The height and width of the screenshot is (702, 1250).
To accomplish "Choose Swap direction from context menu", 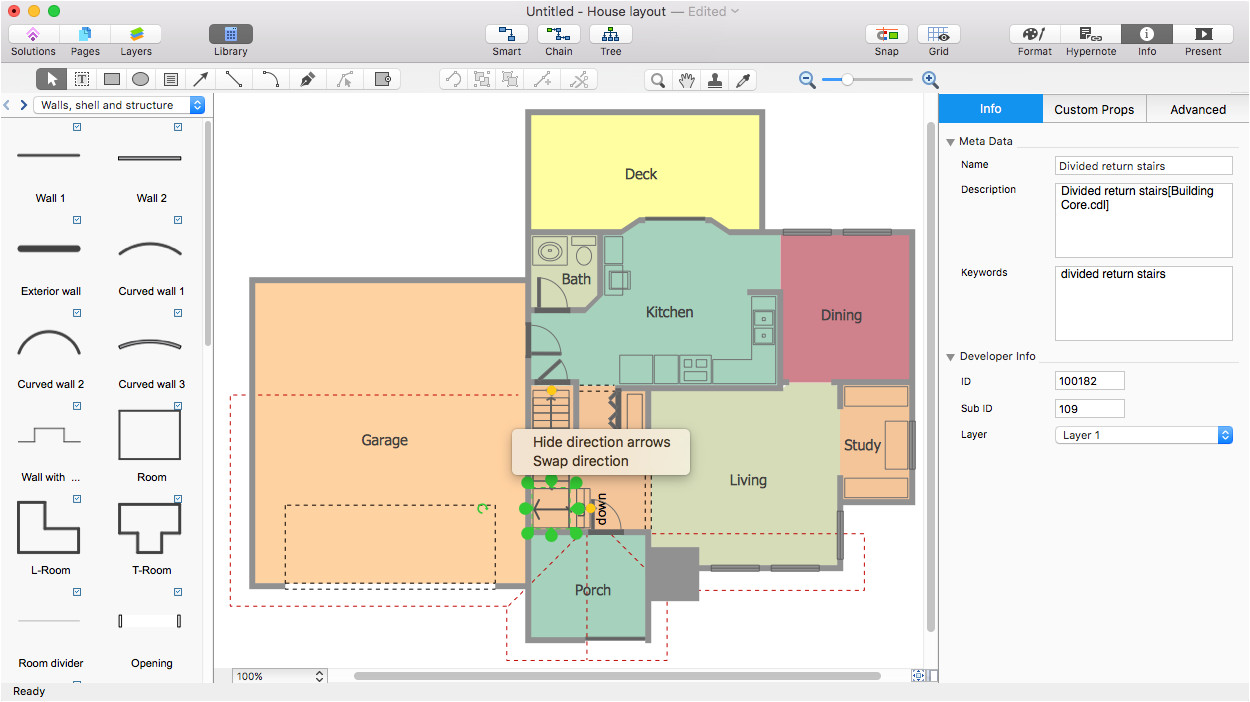I will click(x=580, y=461).
